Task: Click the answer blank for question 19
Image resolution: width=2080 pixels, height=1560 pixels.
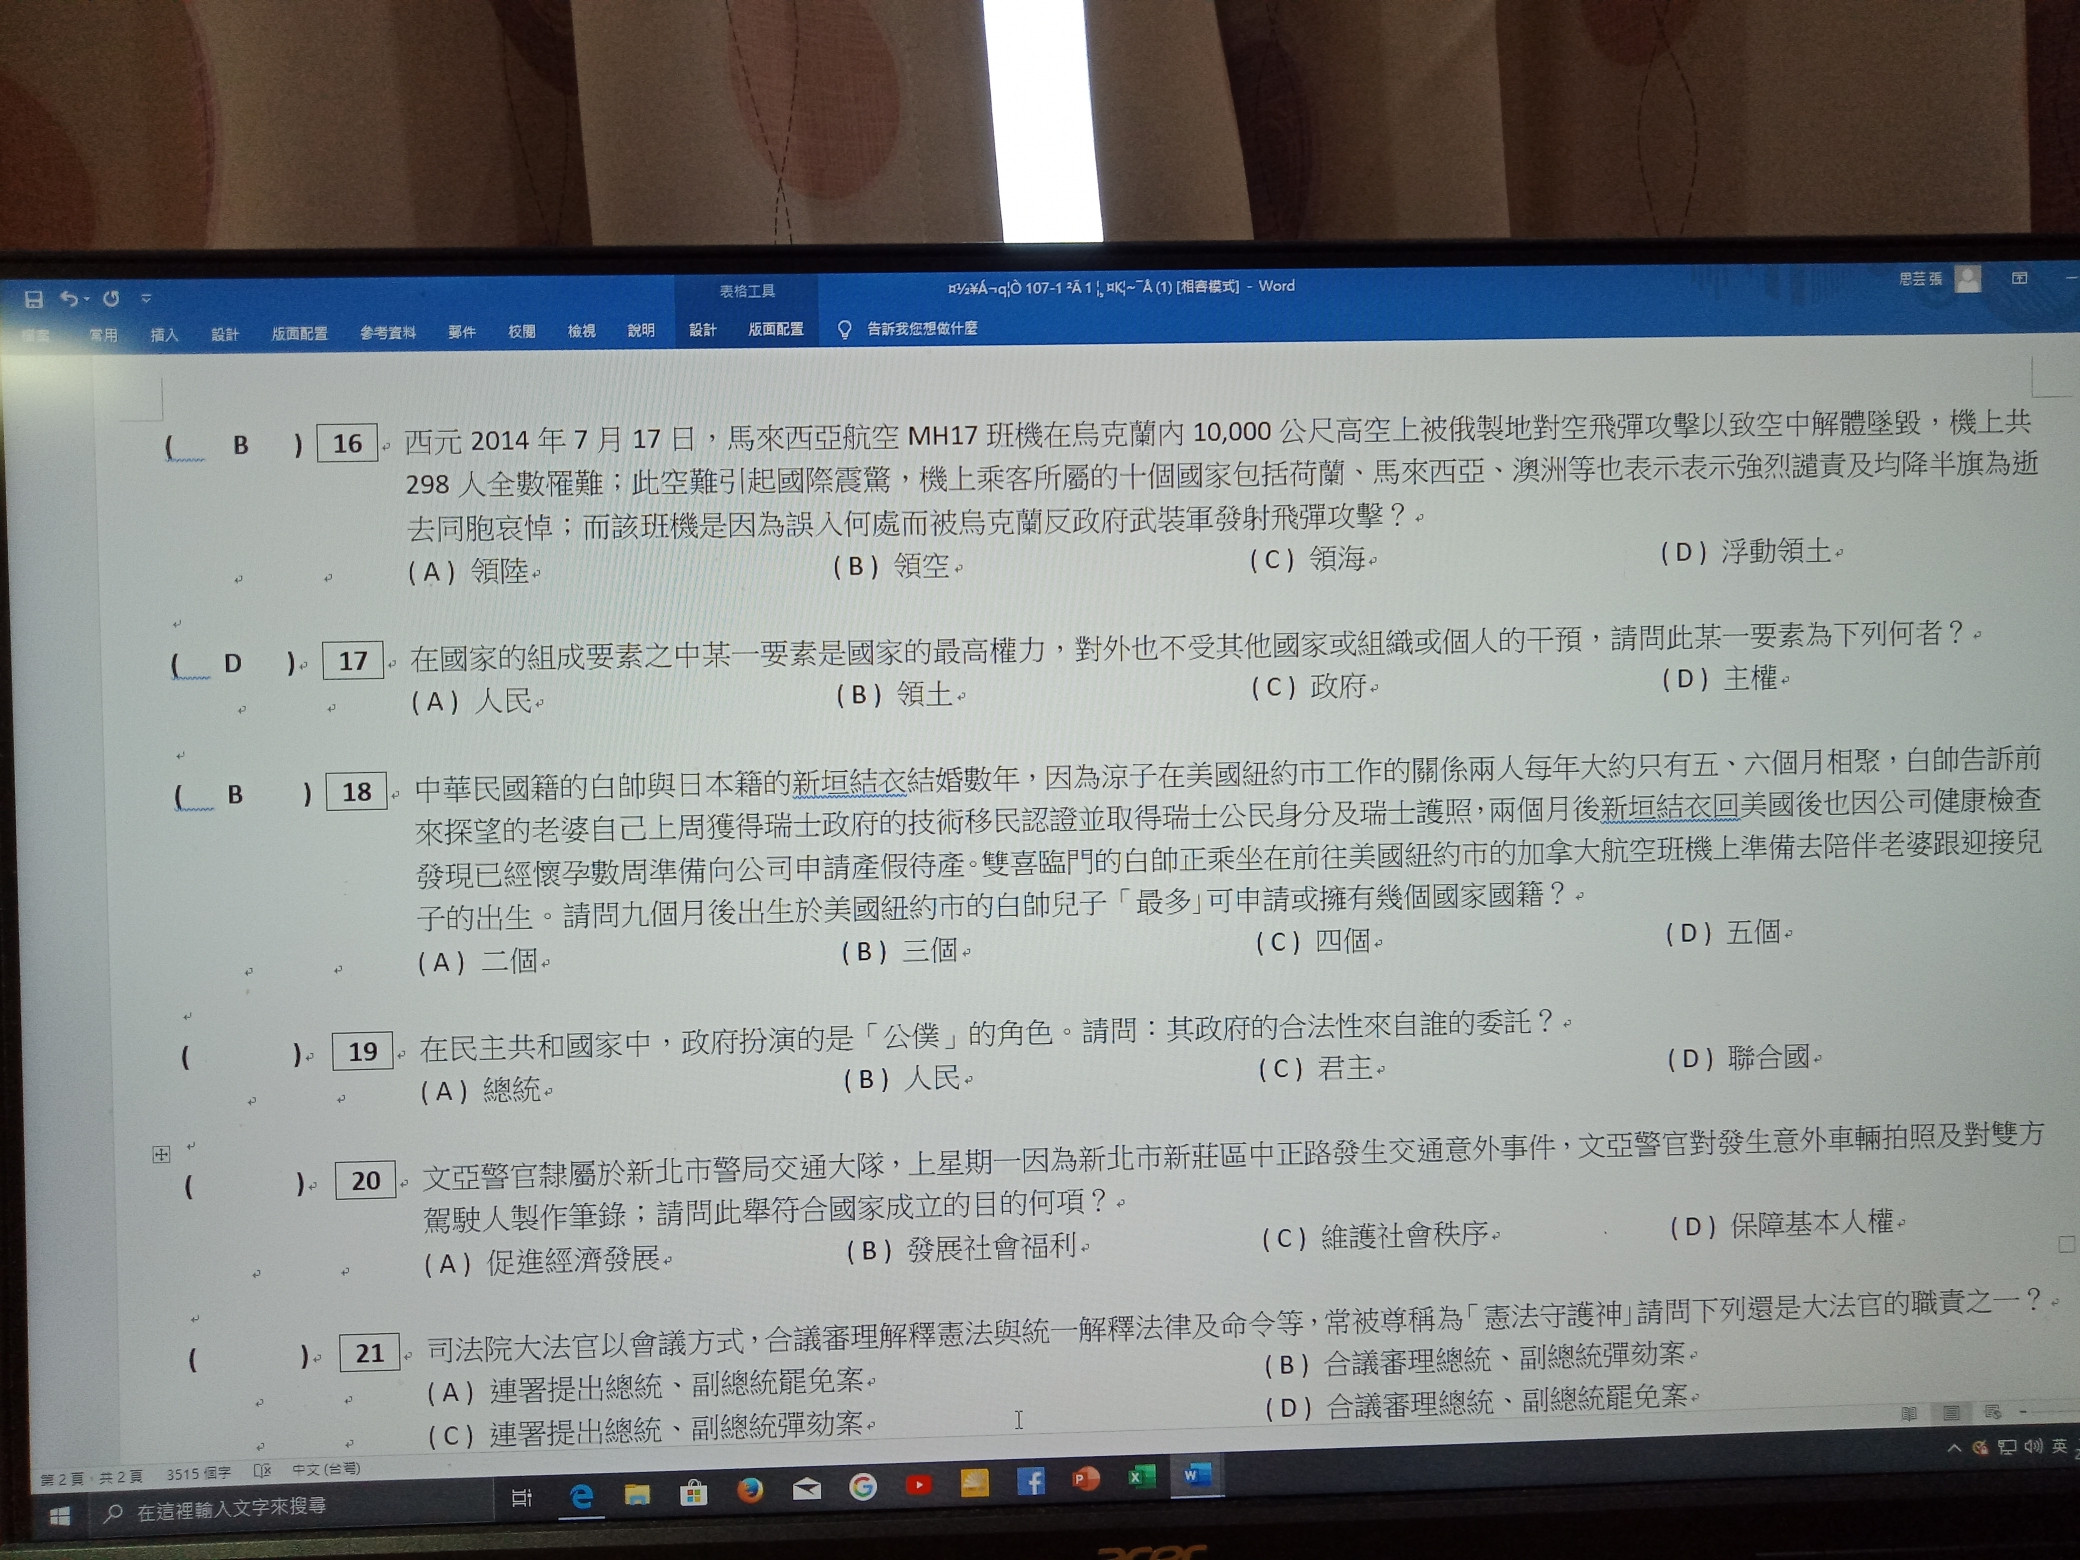Action: click(x=240, y=1055)
